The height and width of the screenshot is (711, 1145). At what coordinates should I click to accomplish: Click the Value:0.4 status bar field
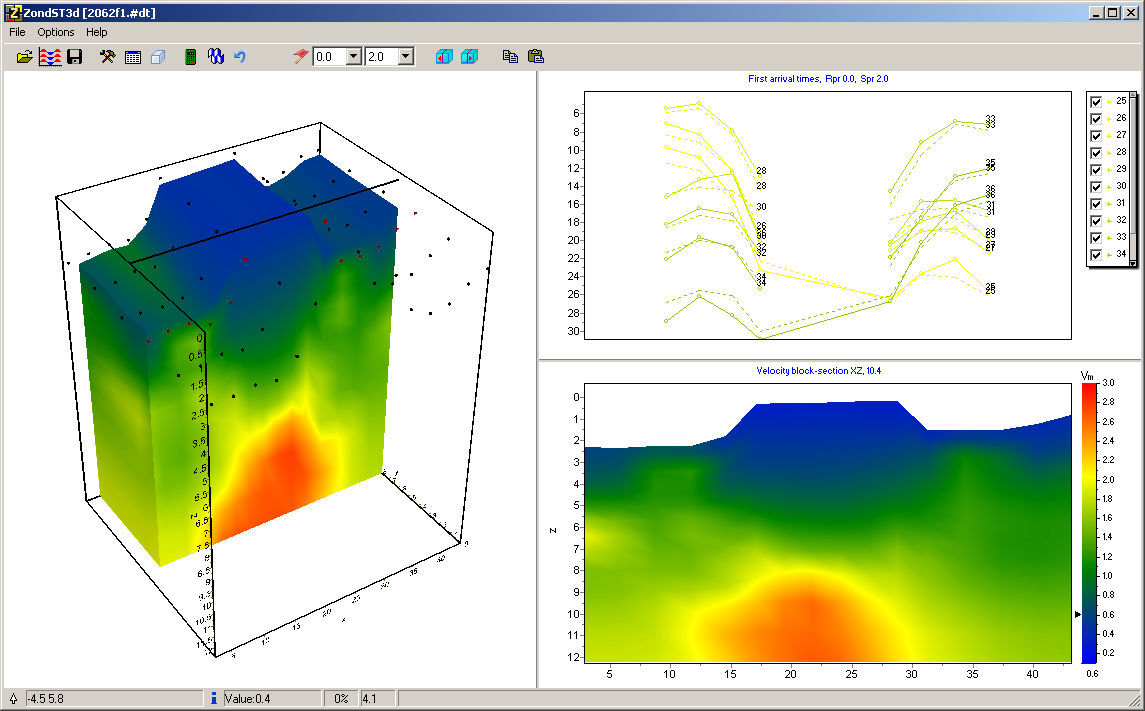[x=258, y=698]
